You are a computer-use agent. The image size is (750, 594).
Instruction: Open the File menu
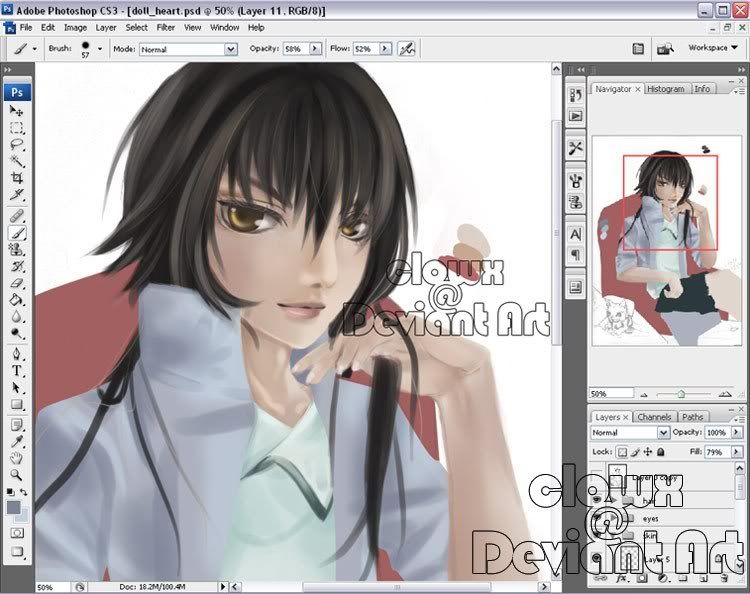(x=26, y=28)
